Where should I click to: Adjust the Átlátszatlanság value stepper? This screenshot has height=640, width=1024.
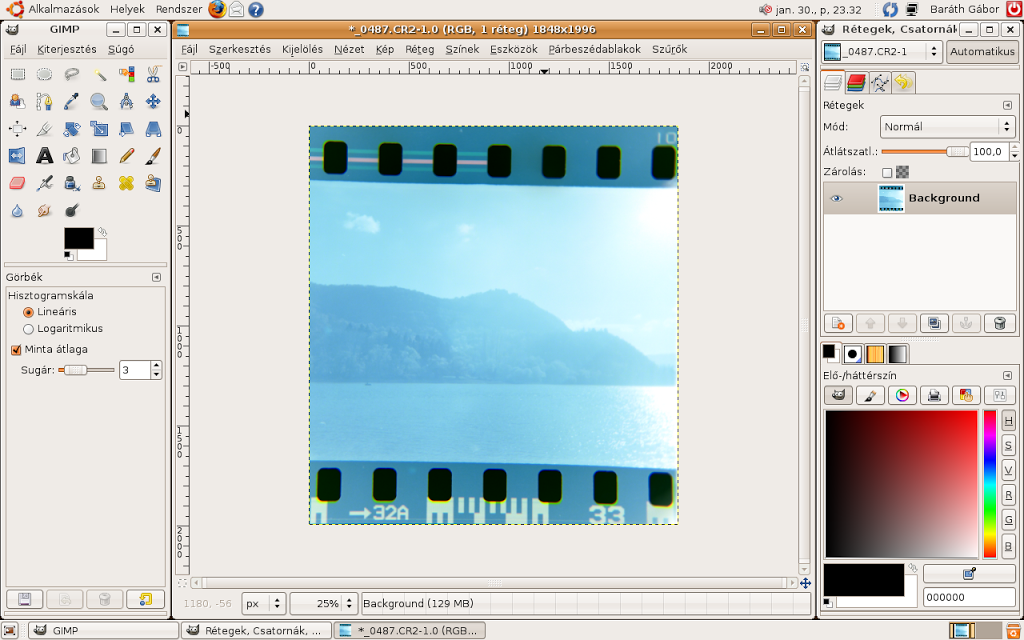pyautogui.click(x=1014, y=152)
